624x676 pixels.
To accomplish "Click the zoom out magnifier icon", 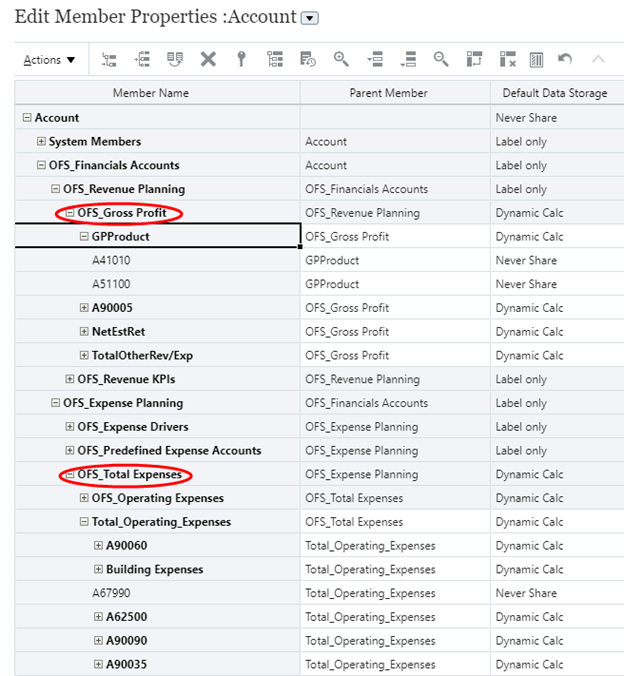I will (441, 60).
